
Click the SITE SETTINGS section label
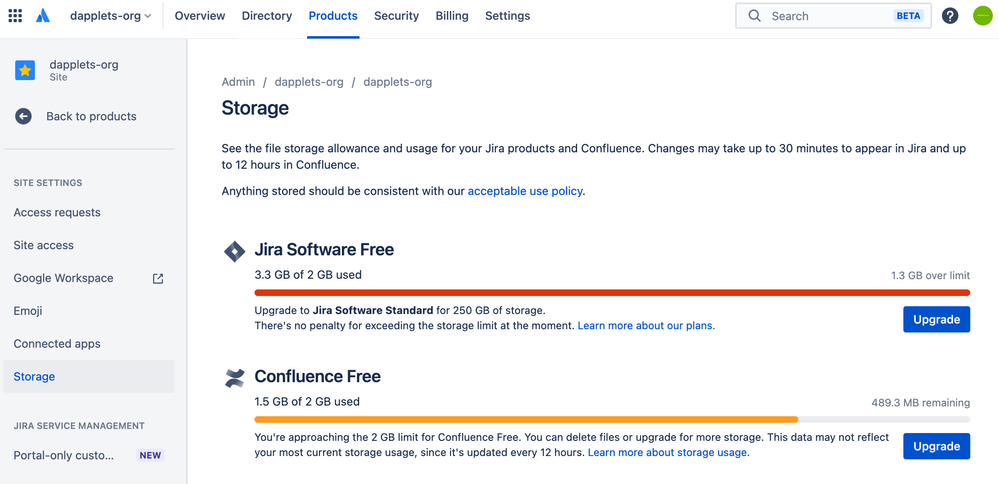click(48, 183)
